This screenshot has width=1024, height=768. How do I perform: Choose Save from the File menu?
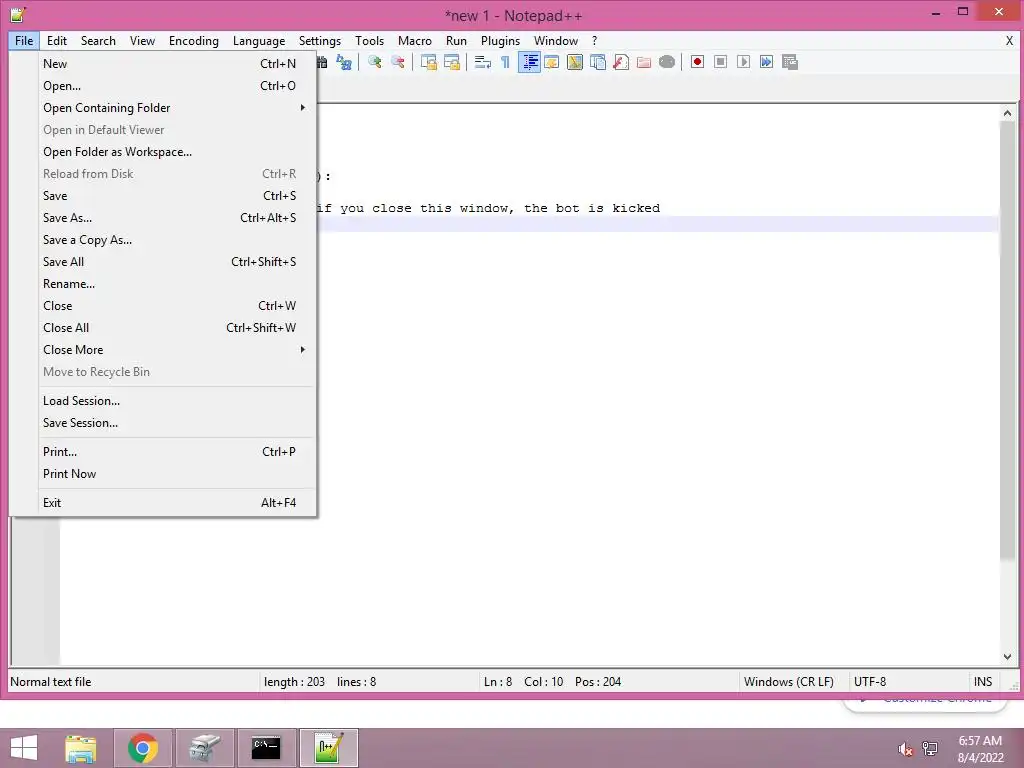click(170, 196)
